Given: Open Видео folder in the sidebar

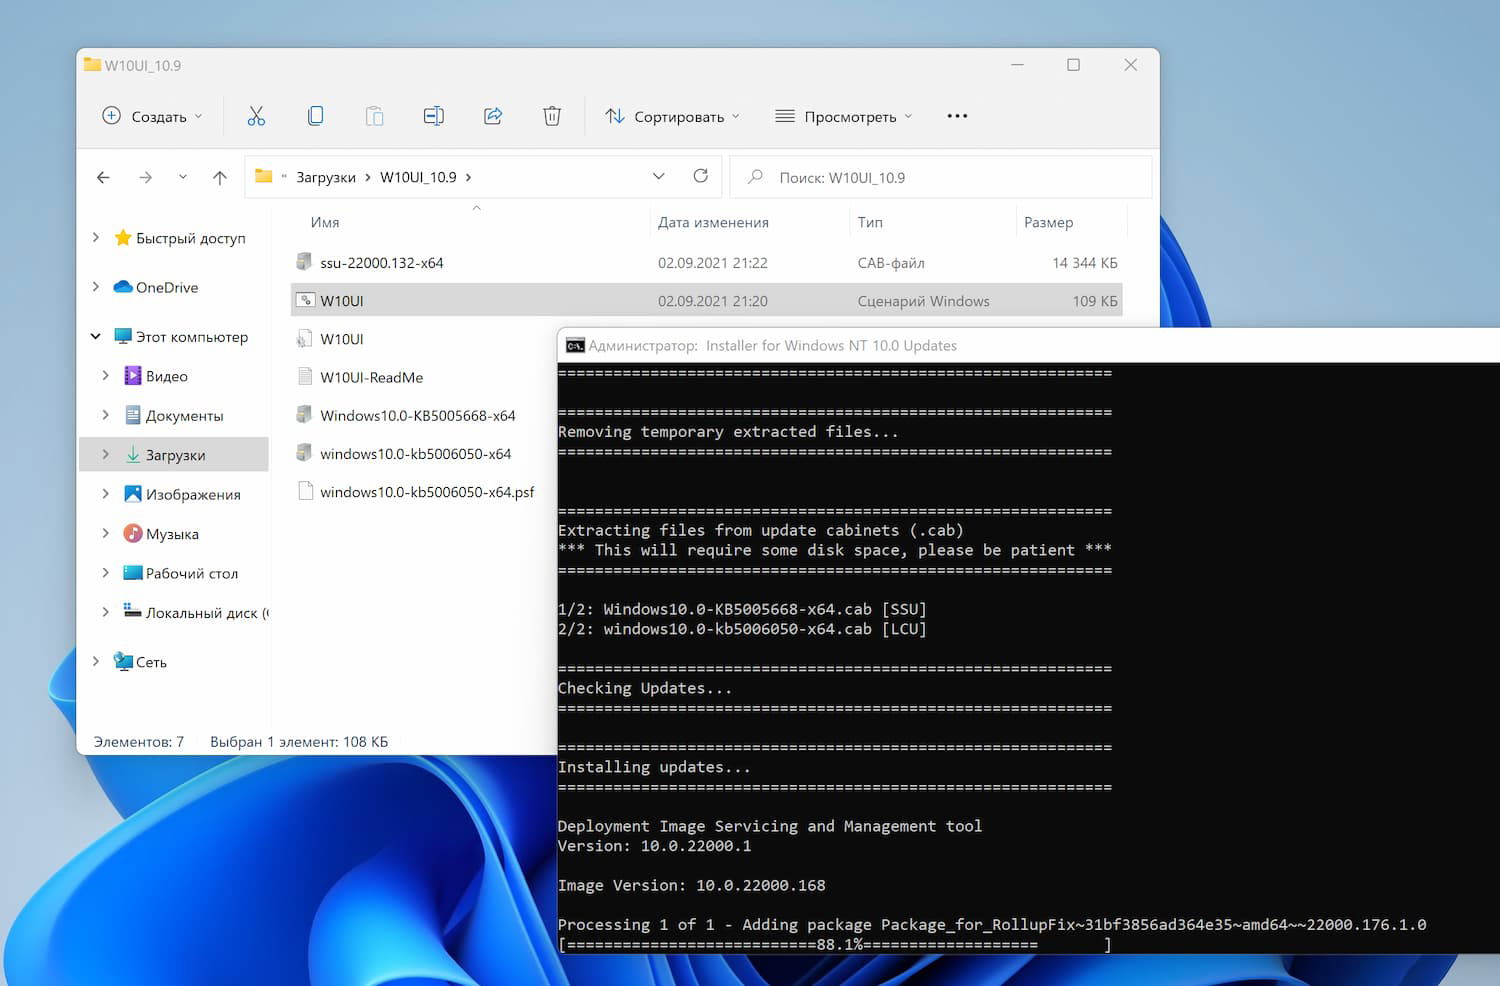Looking at the screenshot, I should (166, 376).
